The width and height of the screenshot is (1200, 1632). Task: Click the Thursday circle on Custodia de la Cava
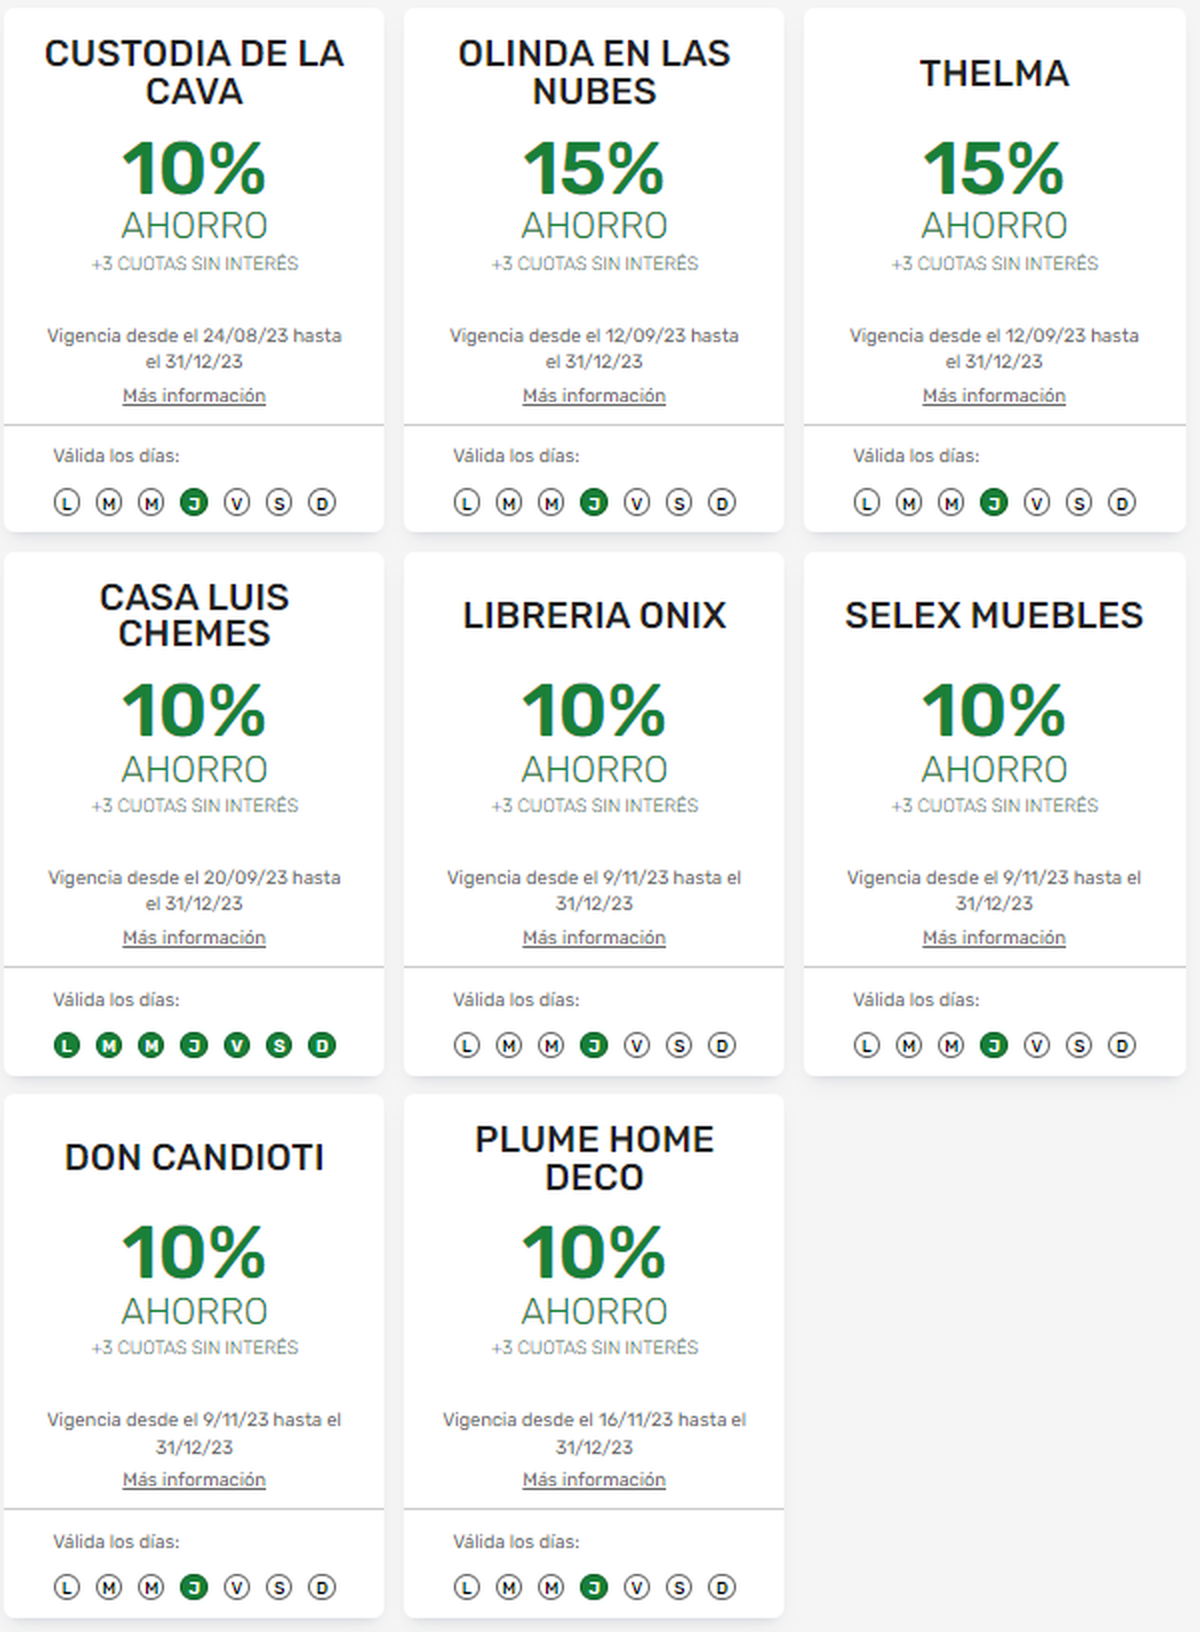coord(194,502)
